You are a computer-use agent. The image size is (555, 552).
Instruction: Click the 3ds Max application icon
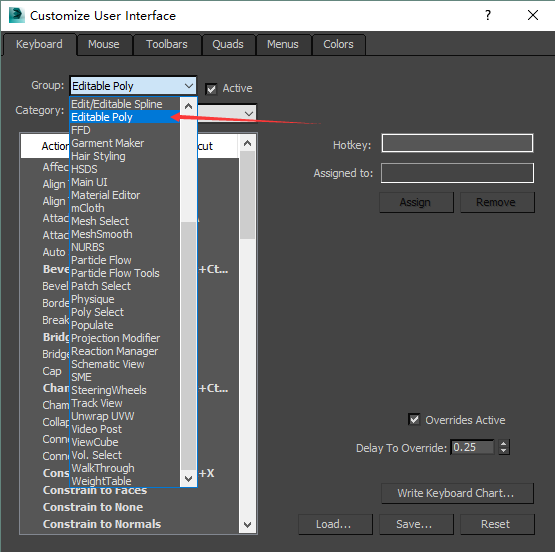tap(17, 15)
